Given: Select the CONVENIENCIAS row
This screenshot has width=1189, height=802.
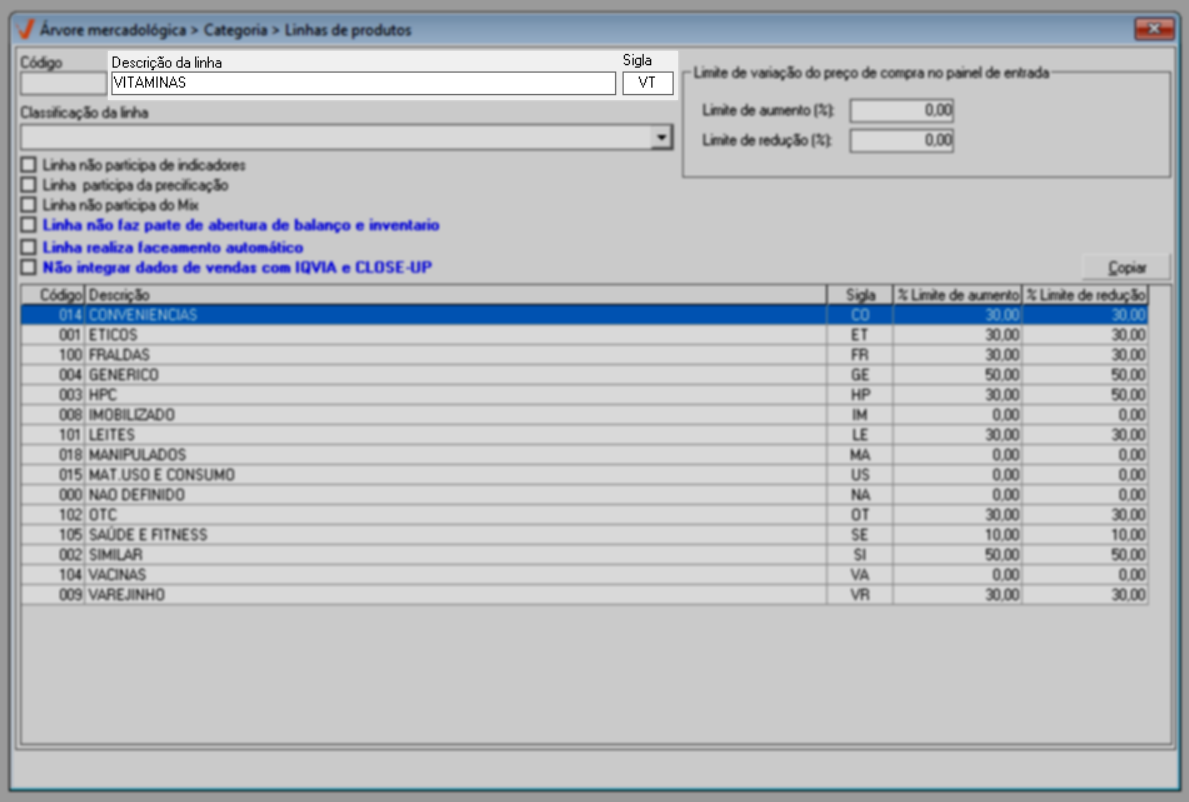Looking at the screenshot, I should coord(584,315).
